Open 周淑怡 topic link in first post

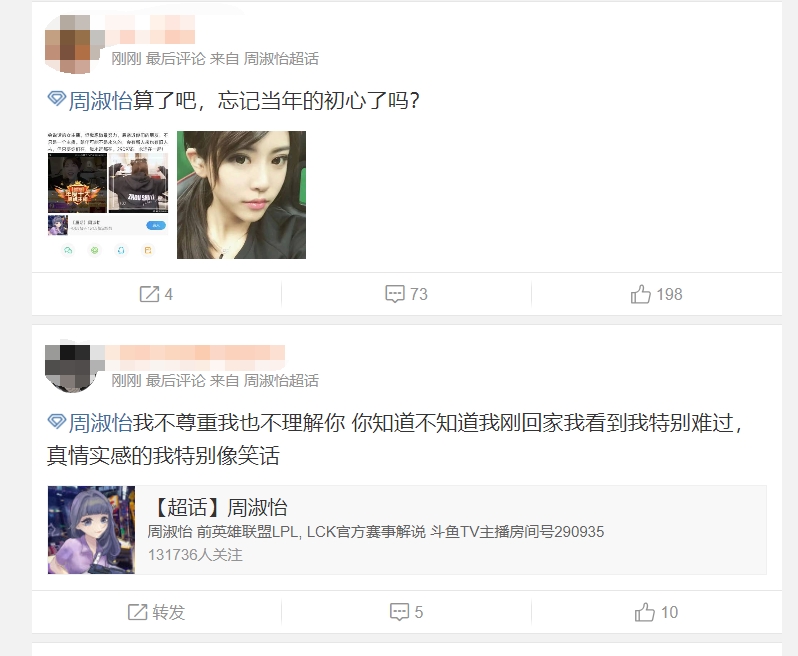[100, 100]
